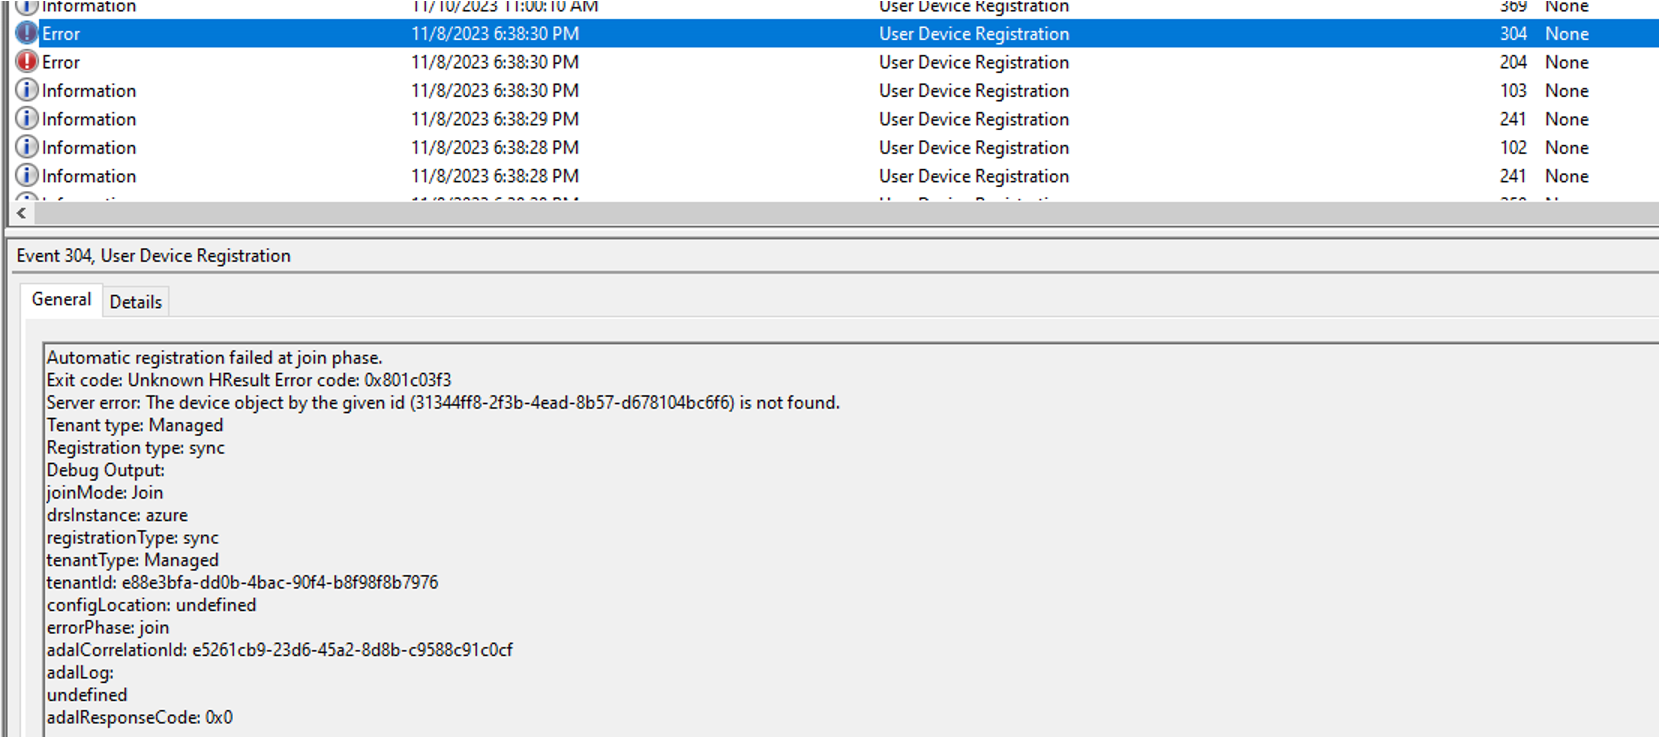
Task: Click information icon of the 6:38:29 PM event
Action: point(27,119)
